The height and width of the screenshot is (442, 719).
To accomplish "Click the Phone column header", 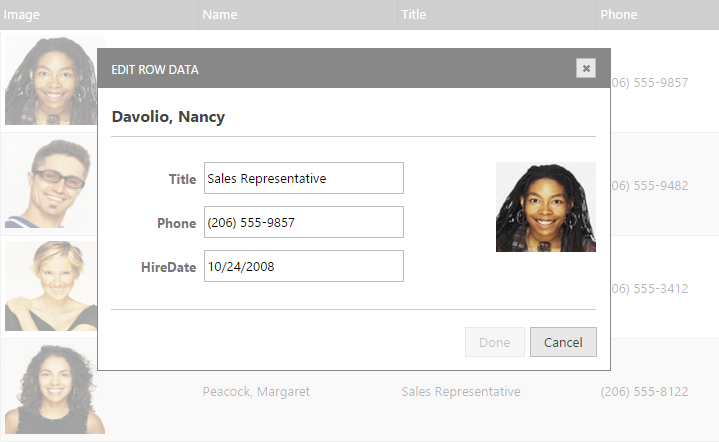I will (618, 15).
